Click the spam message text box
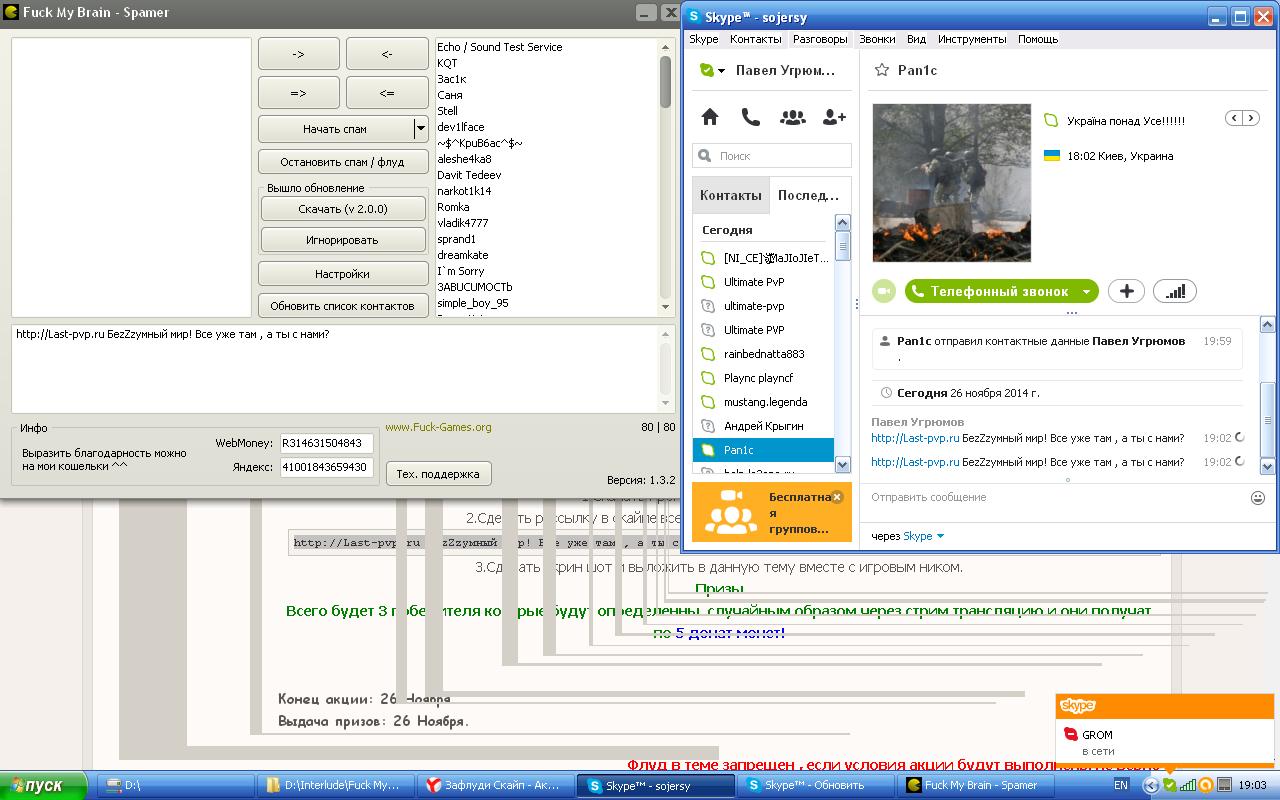Screen dimensions: 1280x800 (x=335, y=368)
